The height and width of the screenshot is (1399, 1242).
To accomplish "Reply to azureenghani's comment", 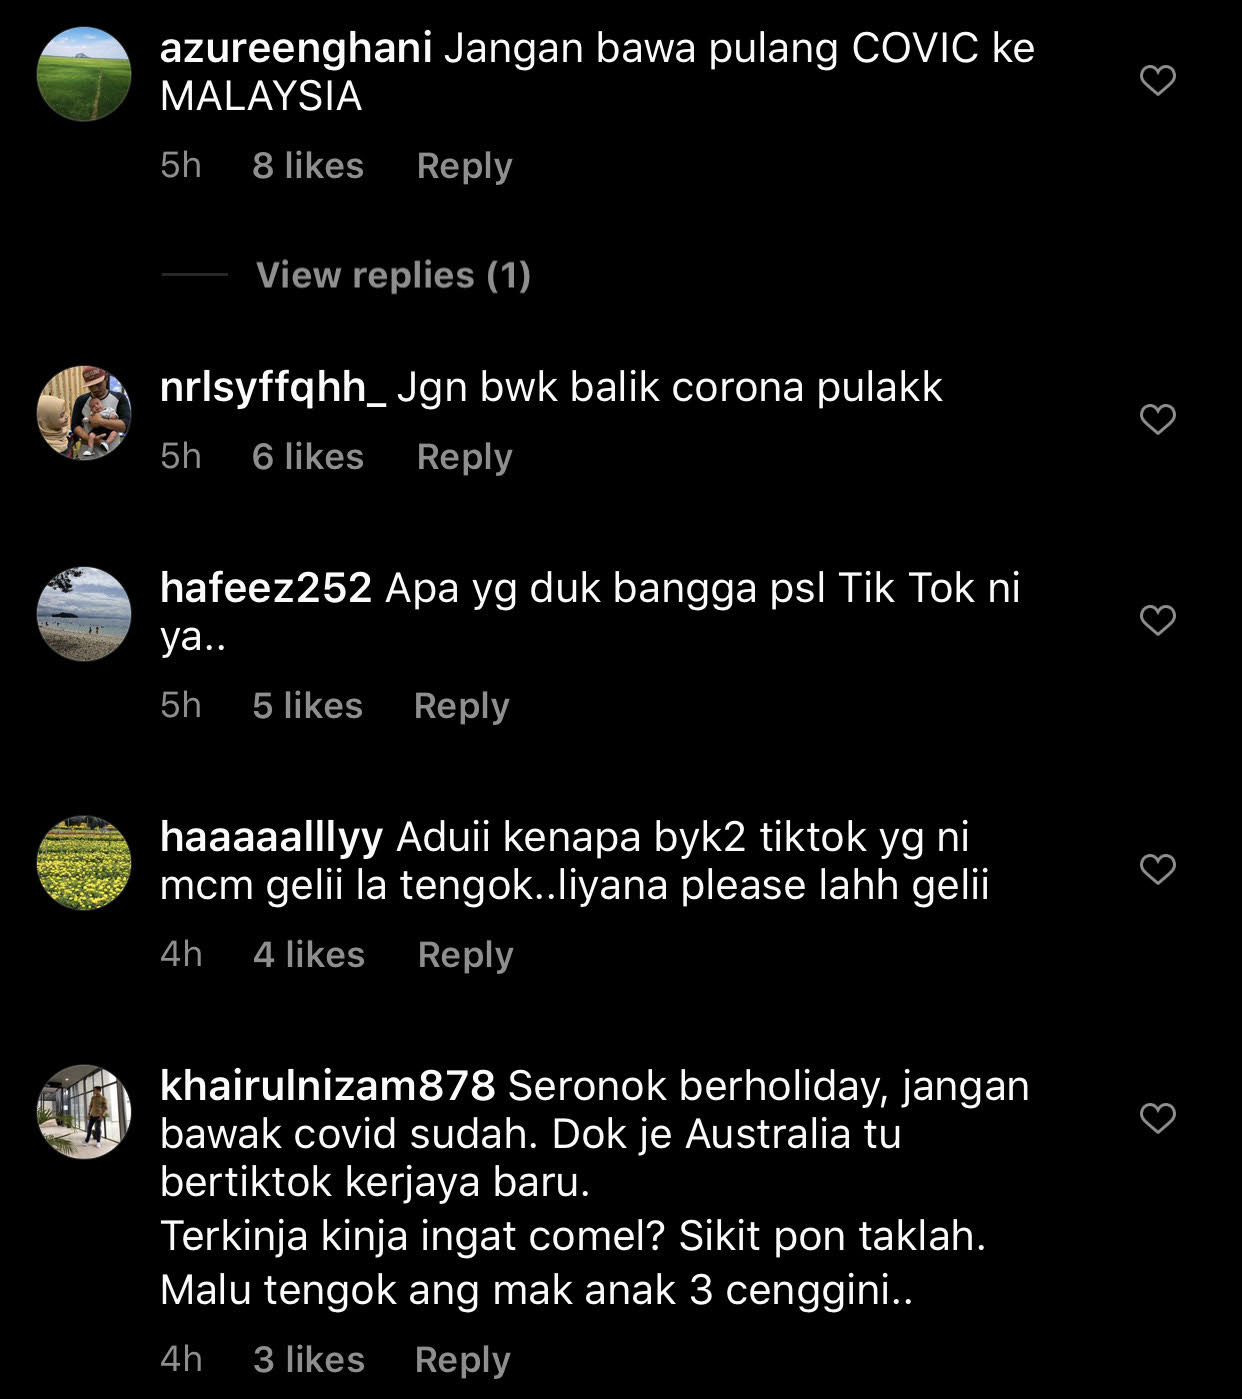I will (x=464, y=166).
